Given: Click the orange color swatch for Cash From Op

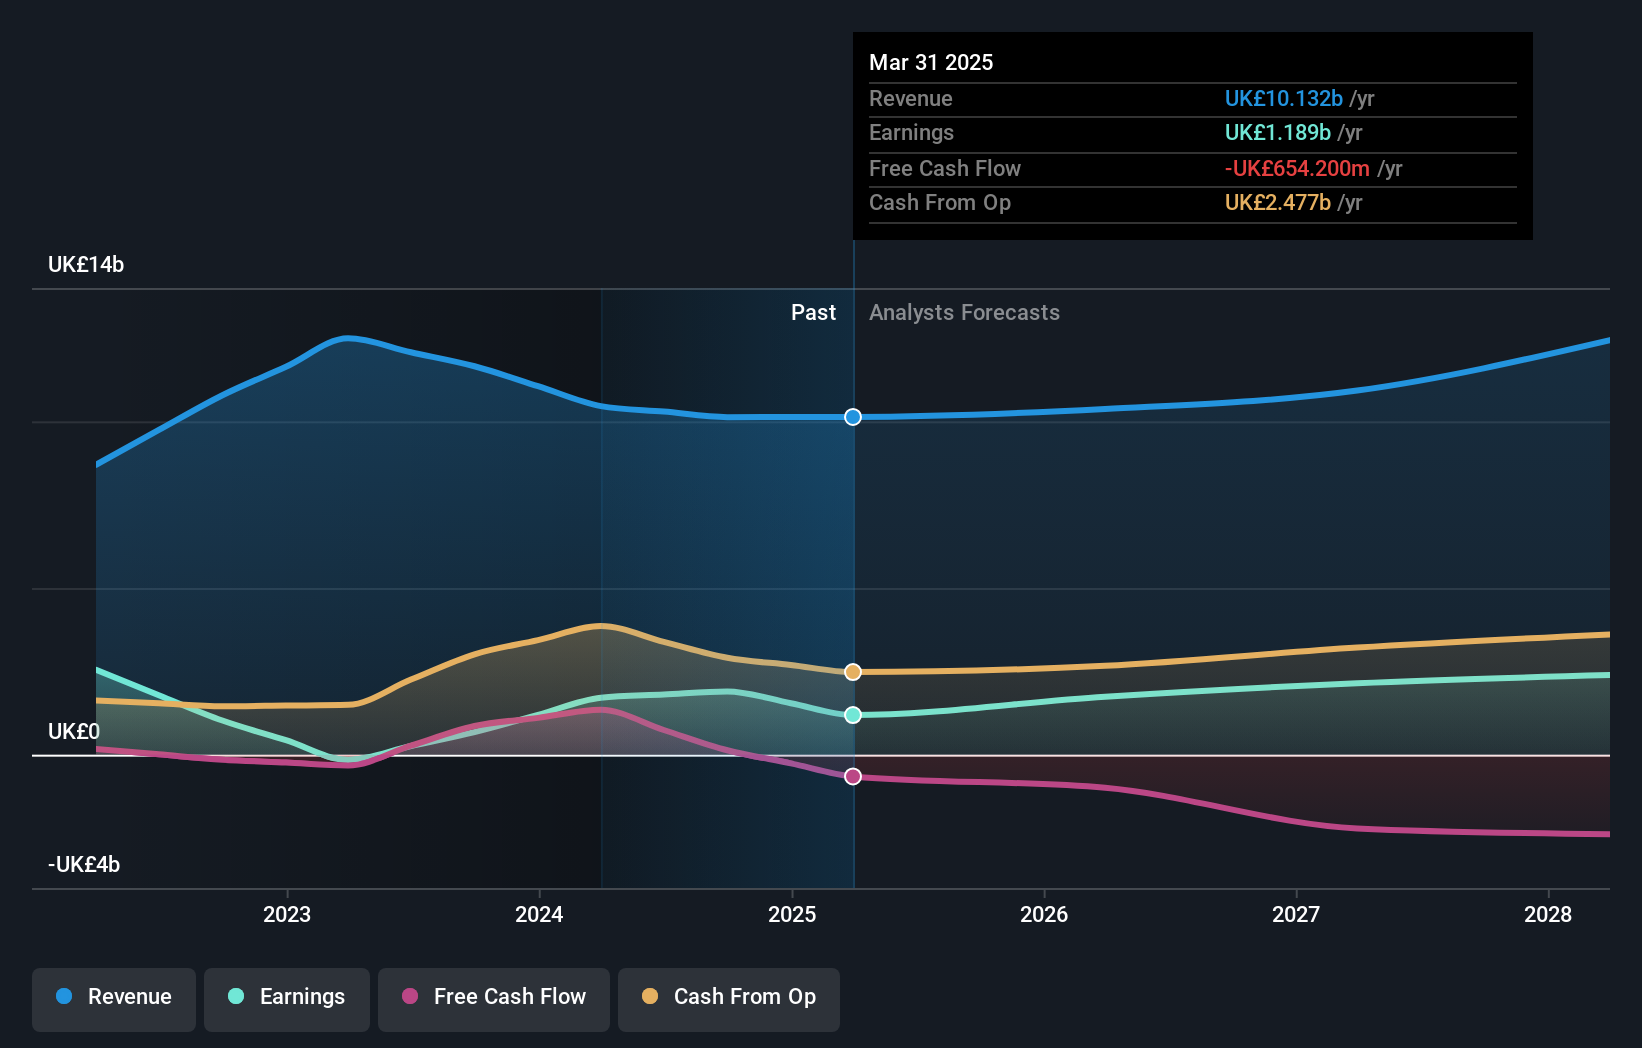Looking at the screenshot, I should 650,997.
